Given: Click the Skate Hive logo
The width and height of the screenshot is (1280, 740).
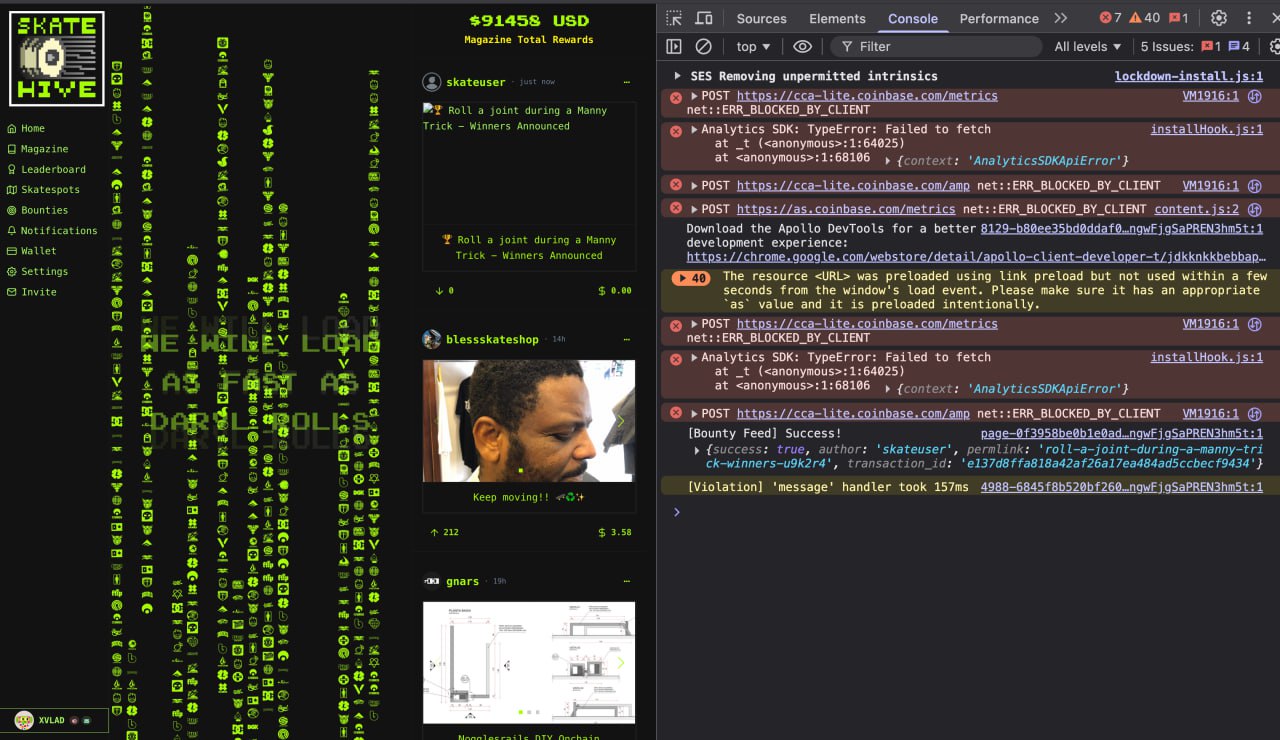Looking at the screenshot, I should (57, 58).
